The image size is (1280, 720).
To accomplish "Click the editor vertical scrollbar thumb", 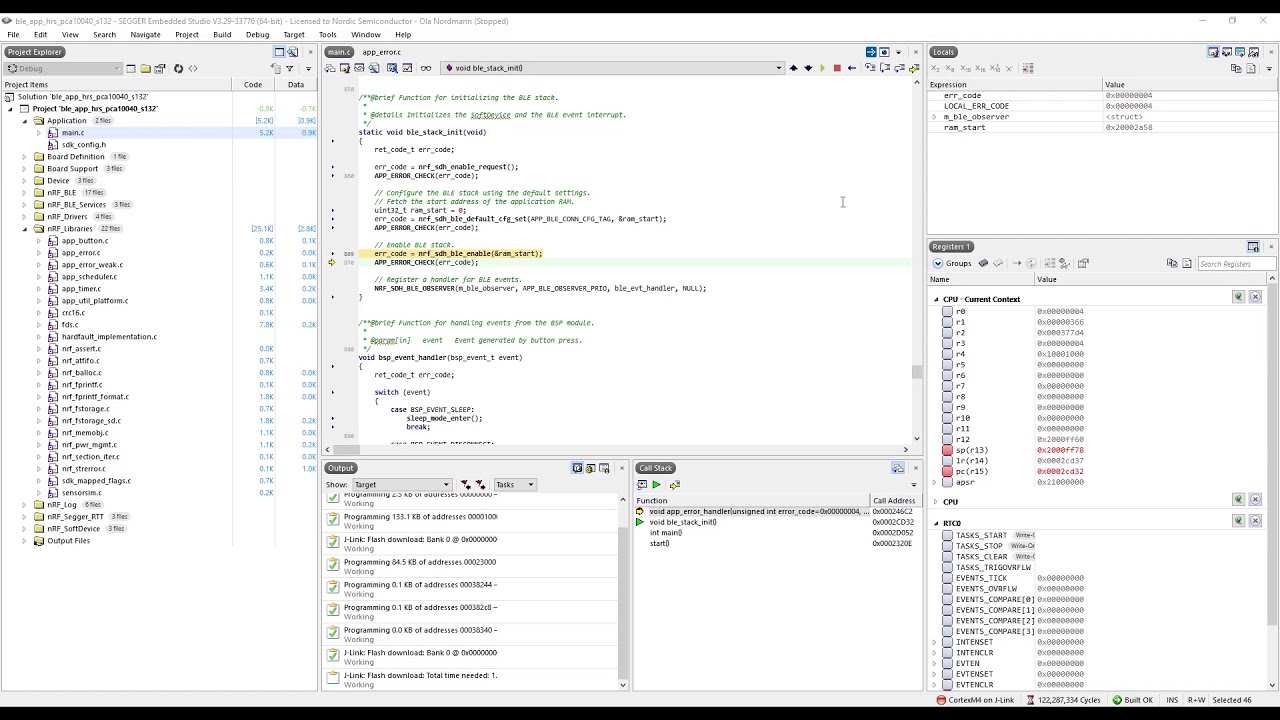I will (x=916, y=373).
